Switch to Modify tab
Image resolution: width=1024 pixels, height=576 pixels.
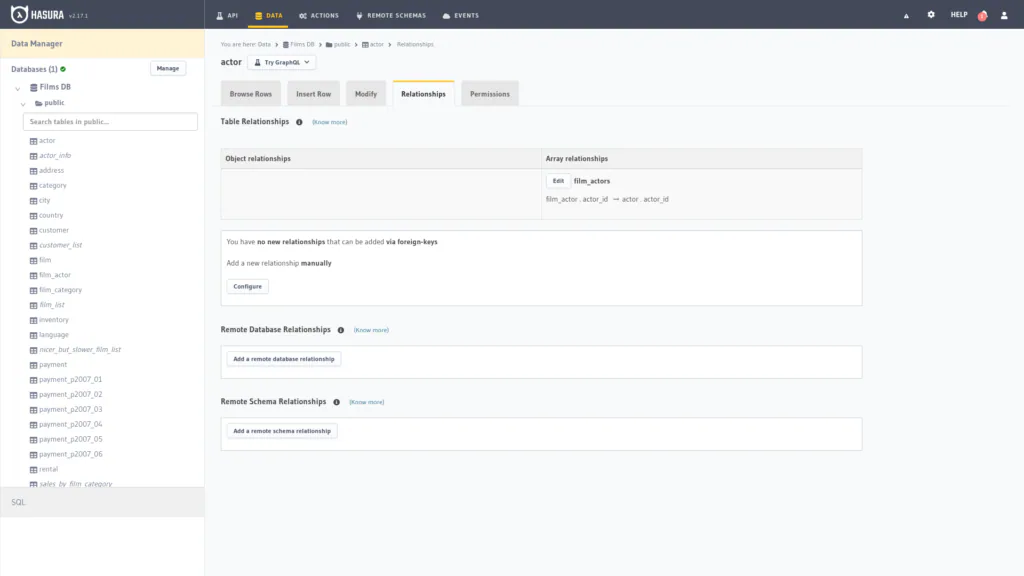pyautogui.click(x=366, y=93)
